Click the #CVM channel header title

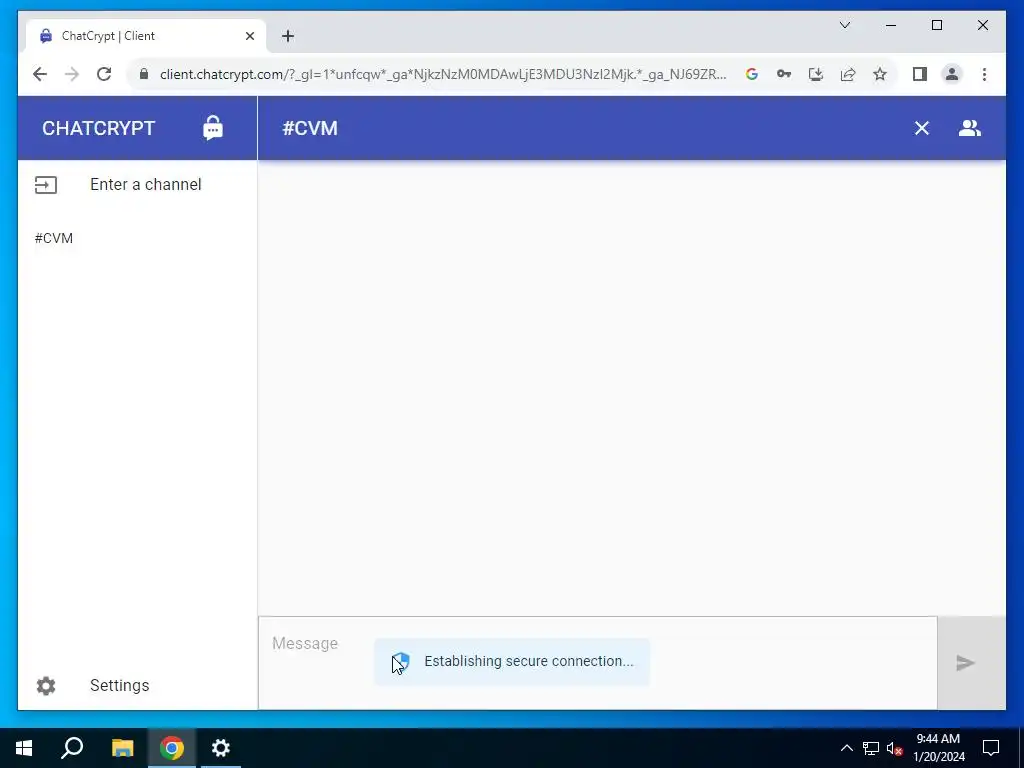click(x=310, y=128)
